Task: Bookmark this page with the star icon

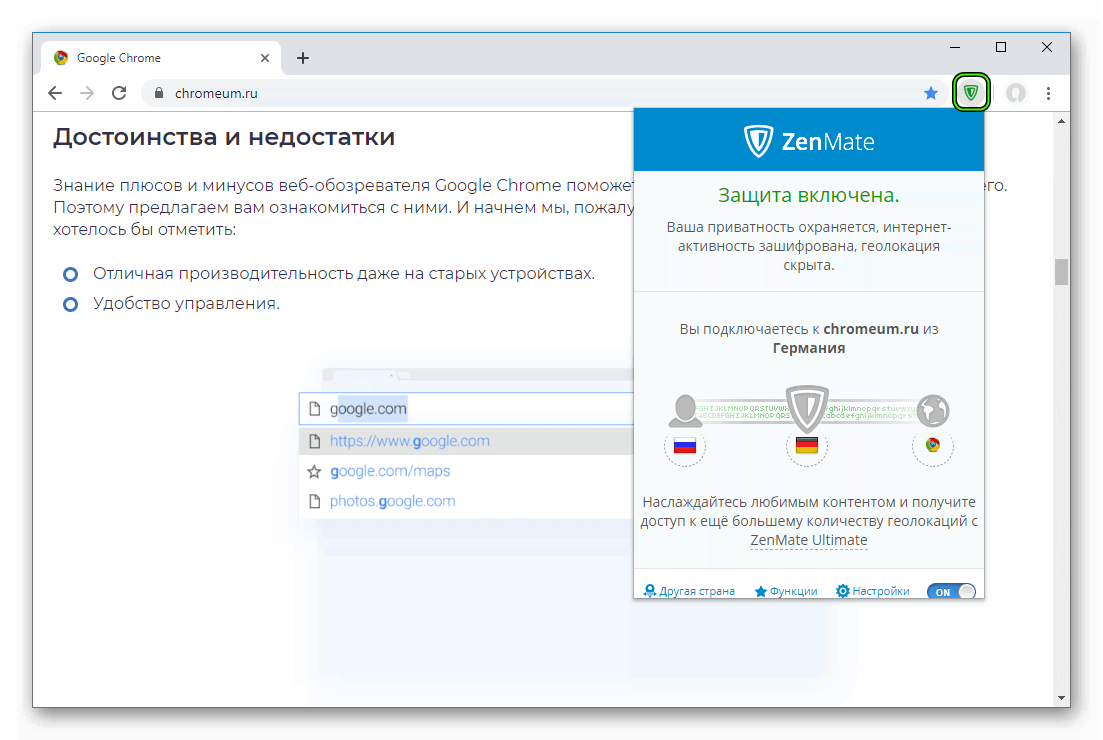Action: coord(931,93)
